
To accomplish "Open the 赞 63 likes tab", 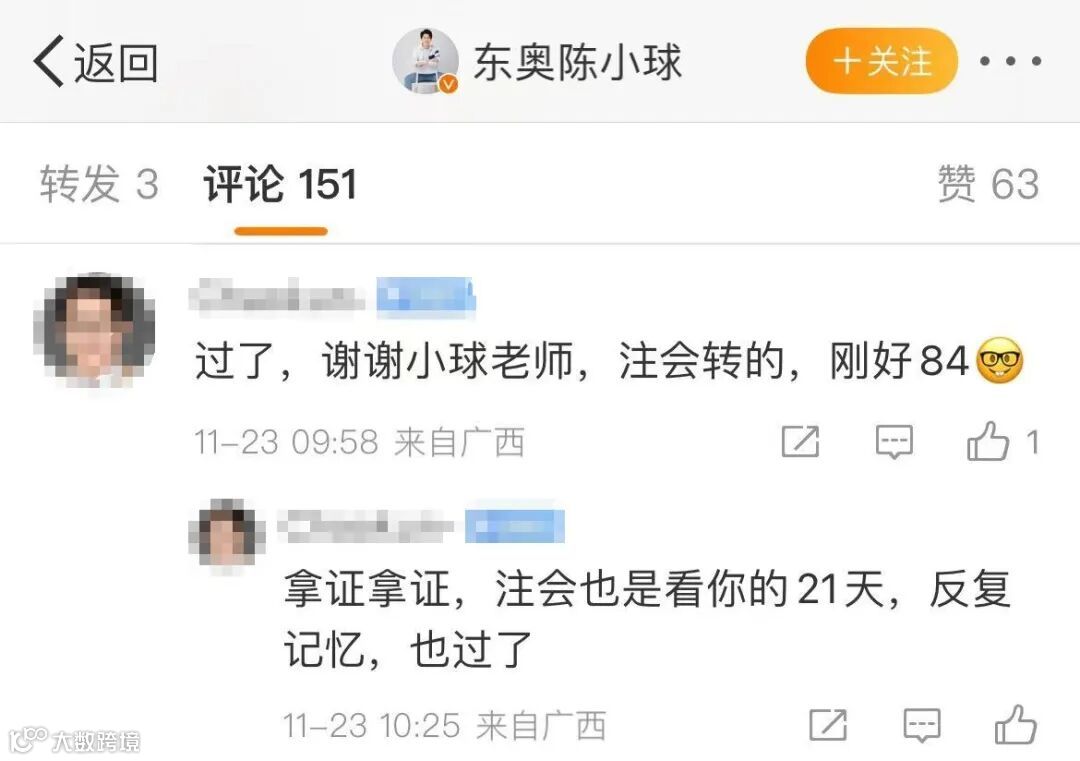I will click(x=988, y=184).
